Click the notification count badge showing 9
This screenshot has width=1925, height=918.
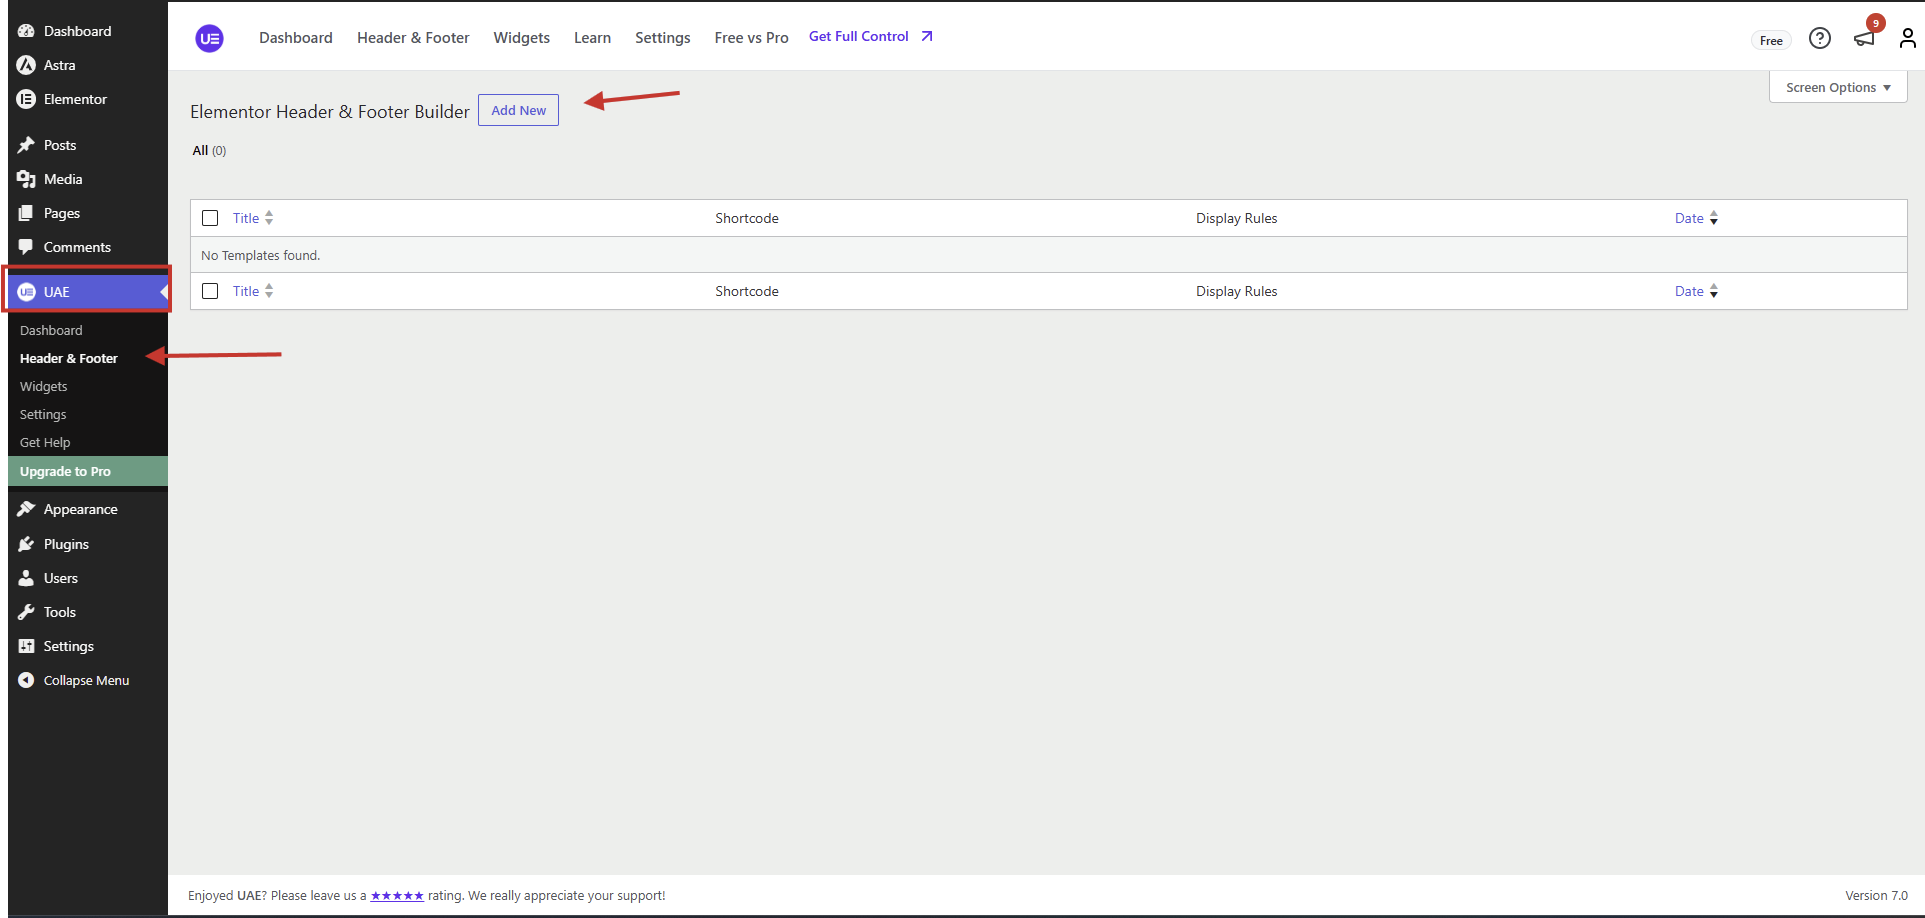(1876, 23)
